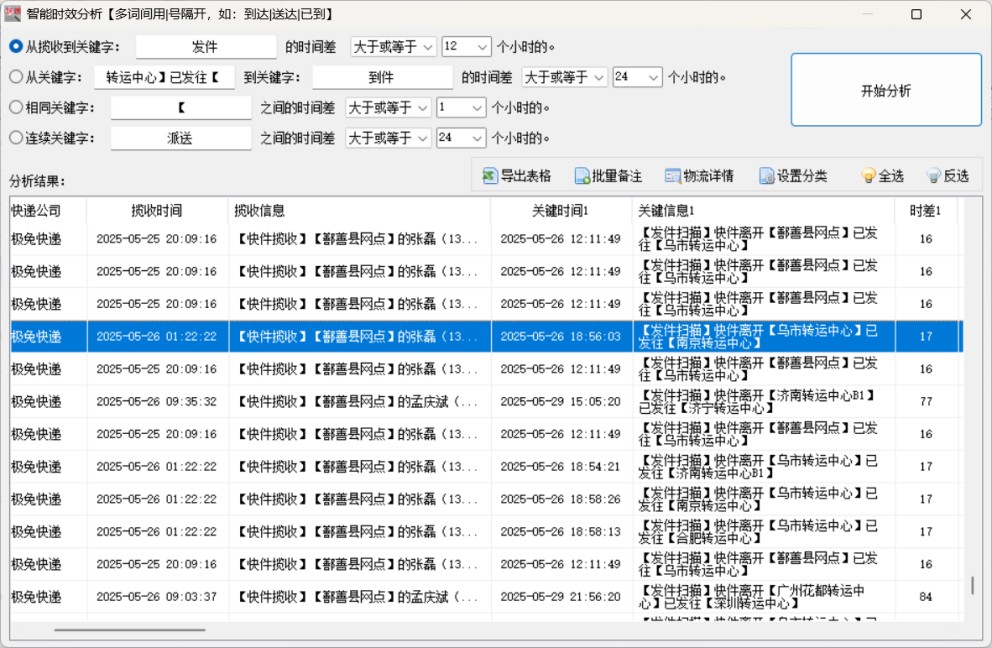The image size is (992, 648).
Task: Click pickup time 2025-05-26 09:35:32
Action: point(156,401)
